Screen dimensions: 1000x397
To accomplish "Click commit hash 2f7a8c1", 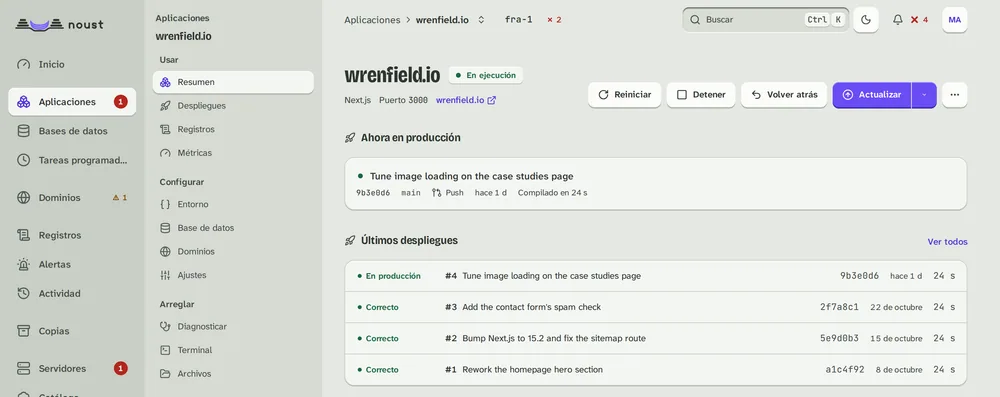I will (x=839, y=307).
